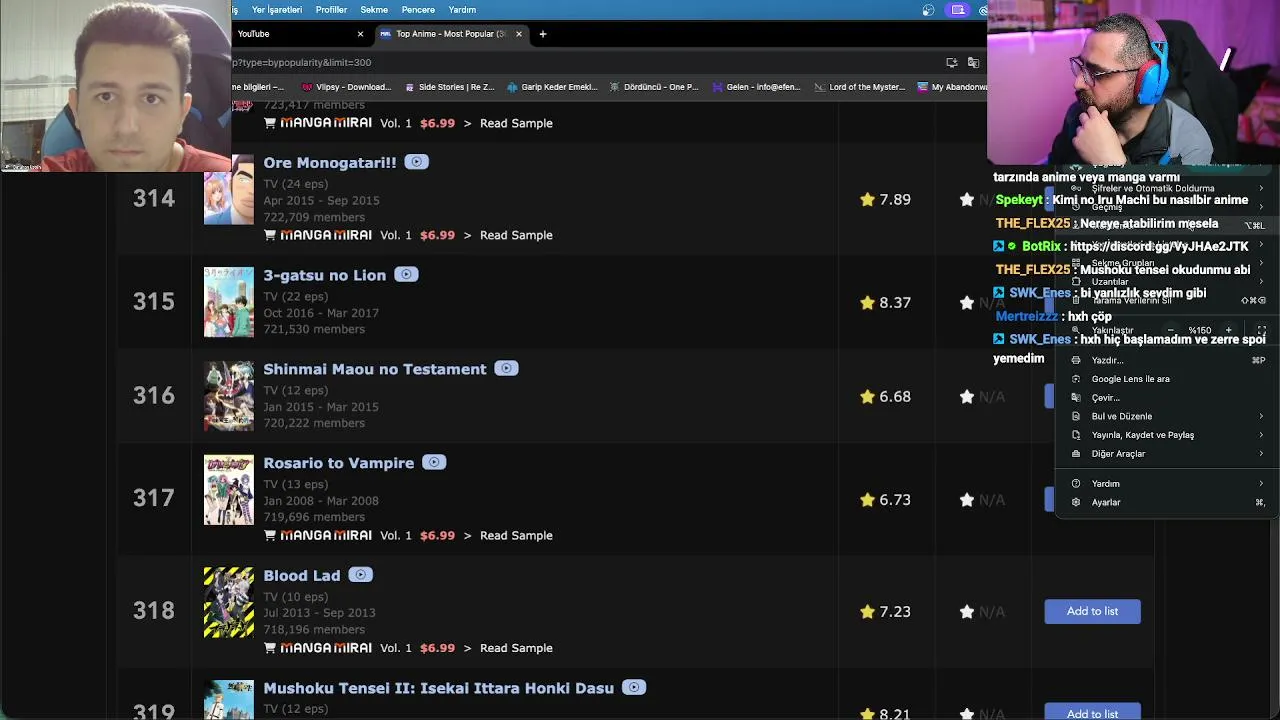The width and height of the screenshot is (1280, 720).
Task: Open Shinmai Maou no Testament cover thumbnail
Action: point(229,396)
